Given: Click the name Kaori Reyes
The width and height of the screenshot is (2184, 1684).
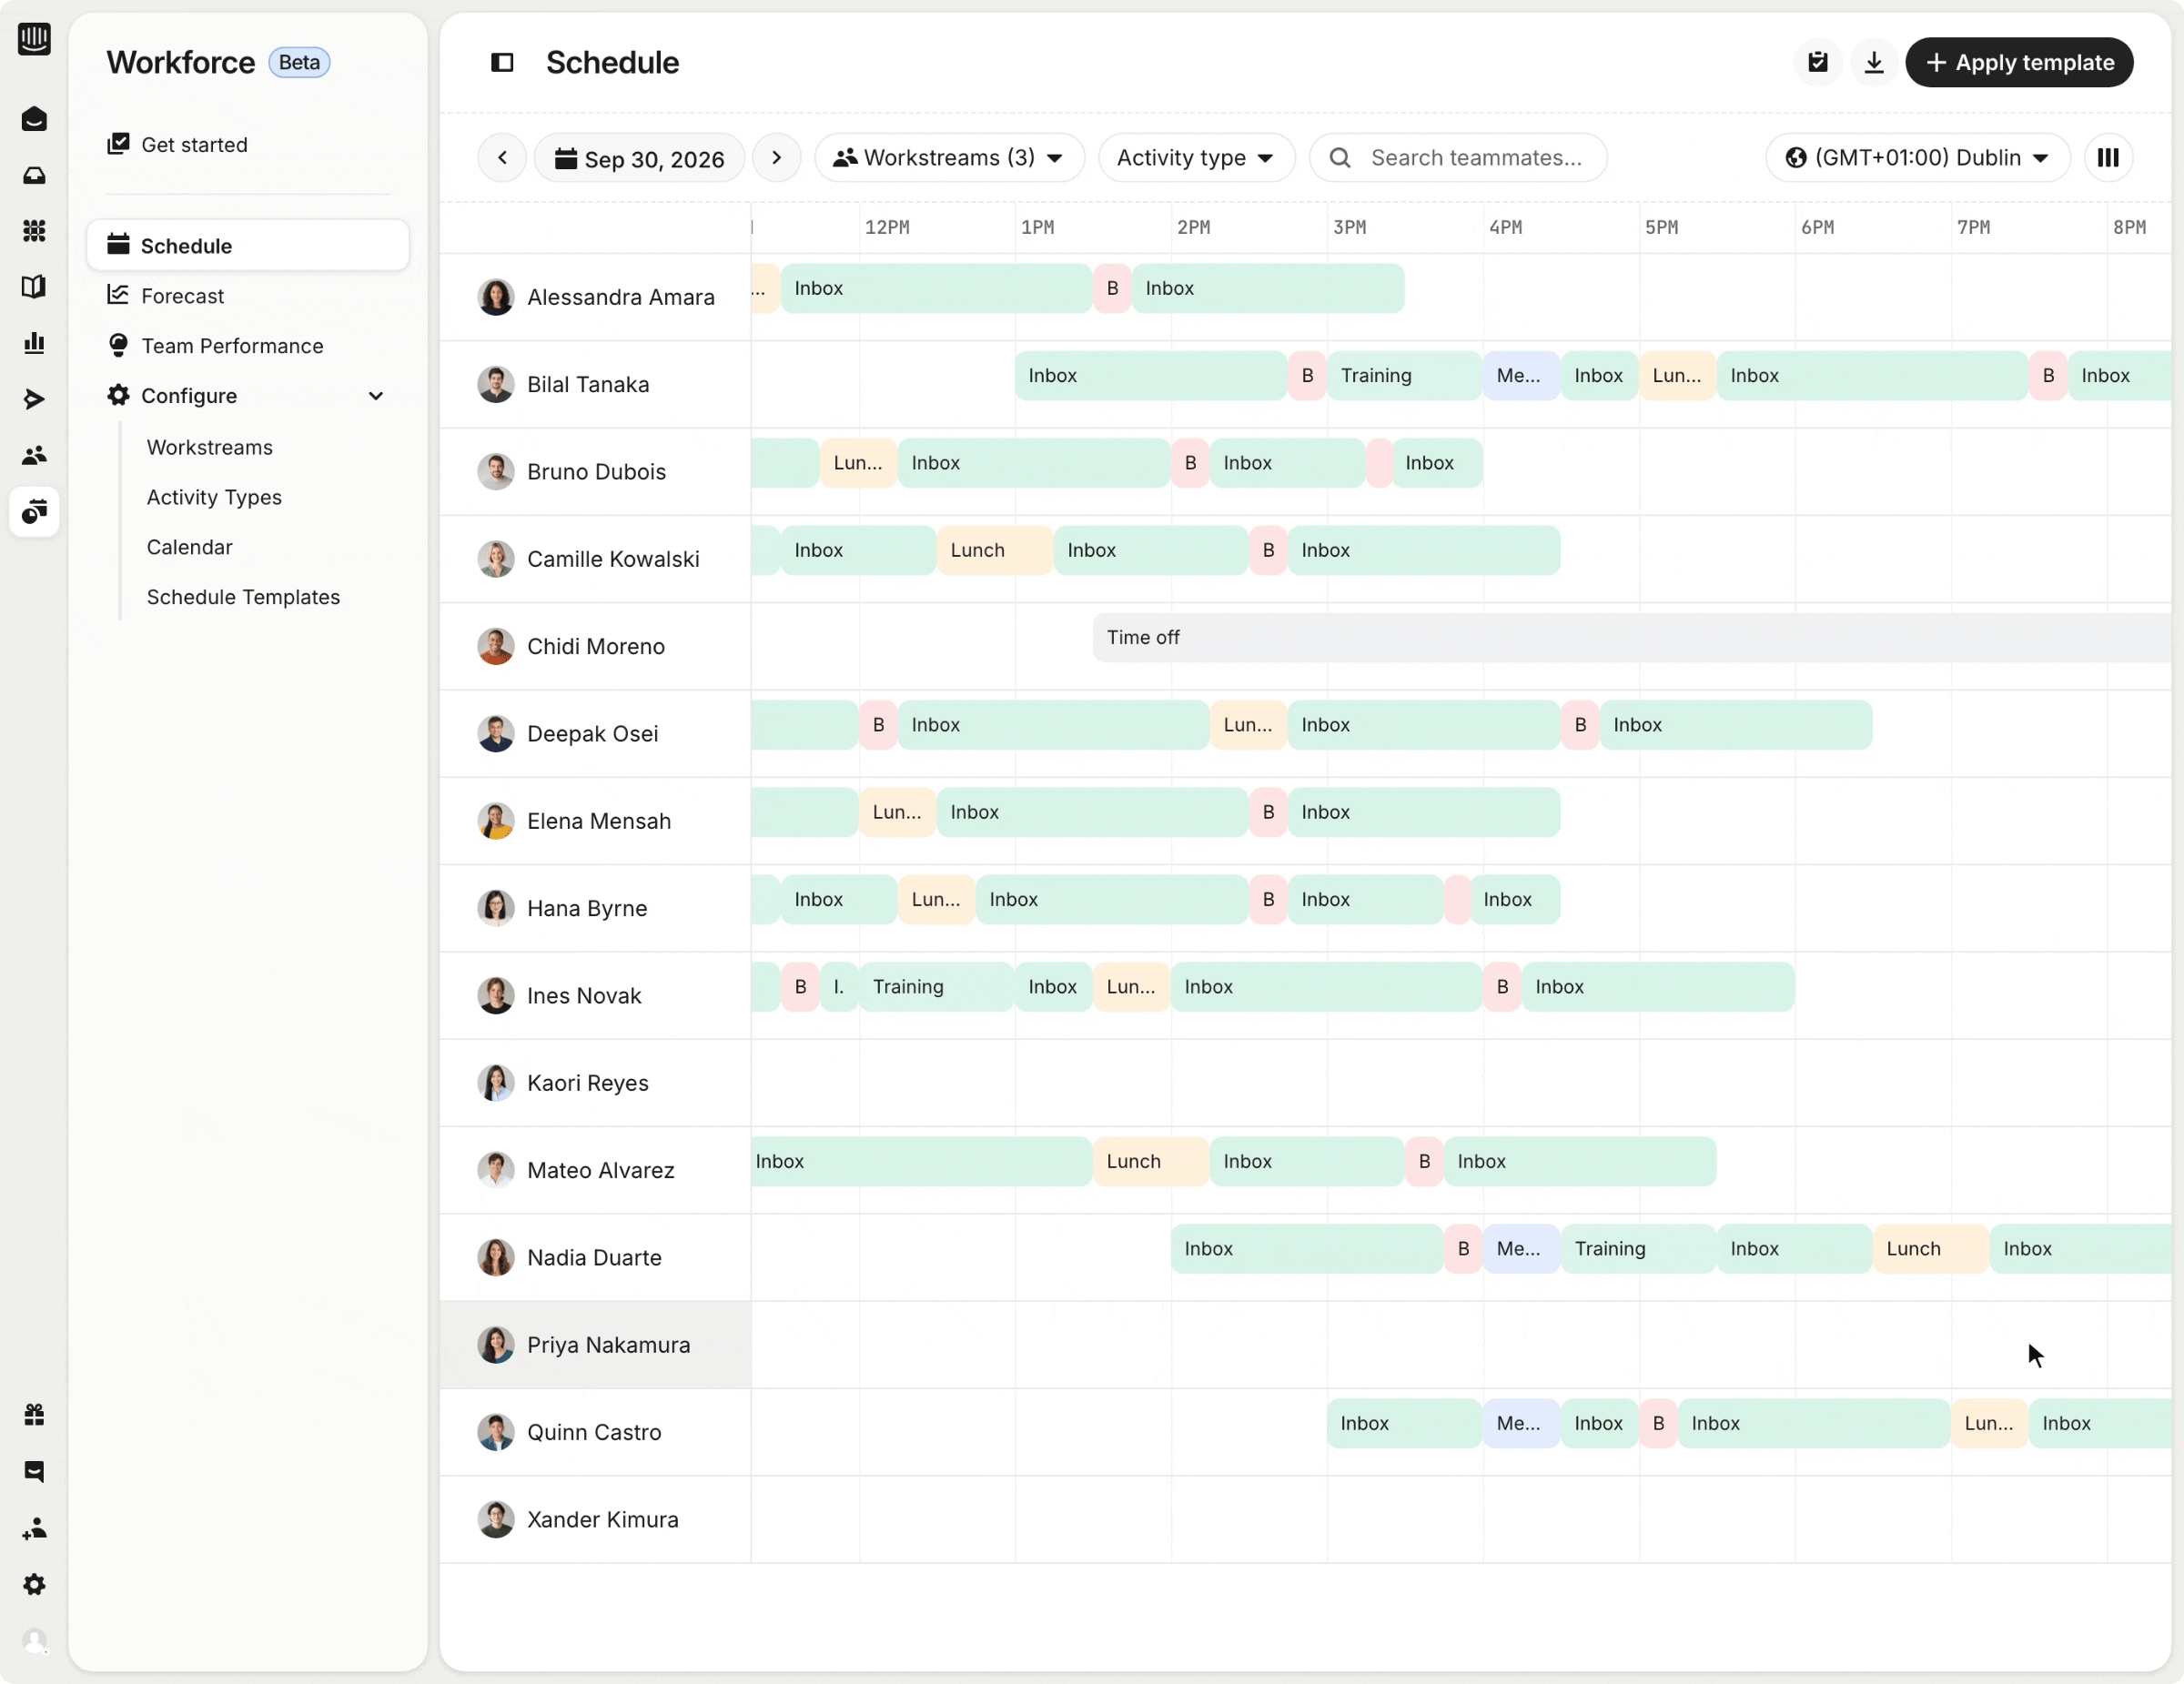Looking at the screenshot, I should pyautogui.click(x=587, y=1083).
